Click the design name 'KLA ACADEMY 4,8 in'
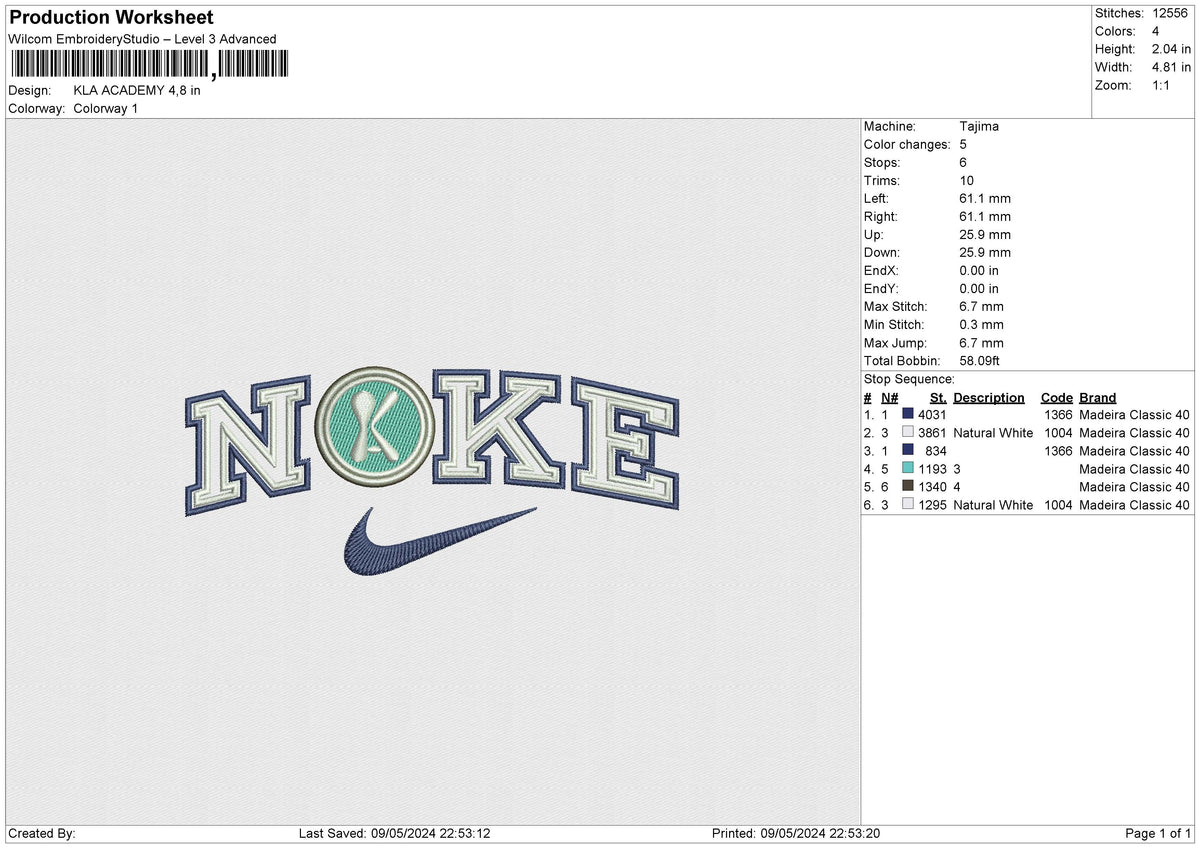The image size is (1200, 848). tap(137, 90)
